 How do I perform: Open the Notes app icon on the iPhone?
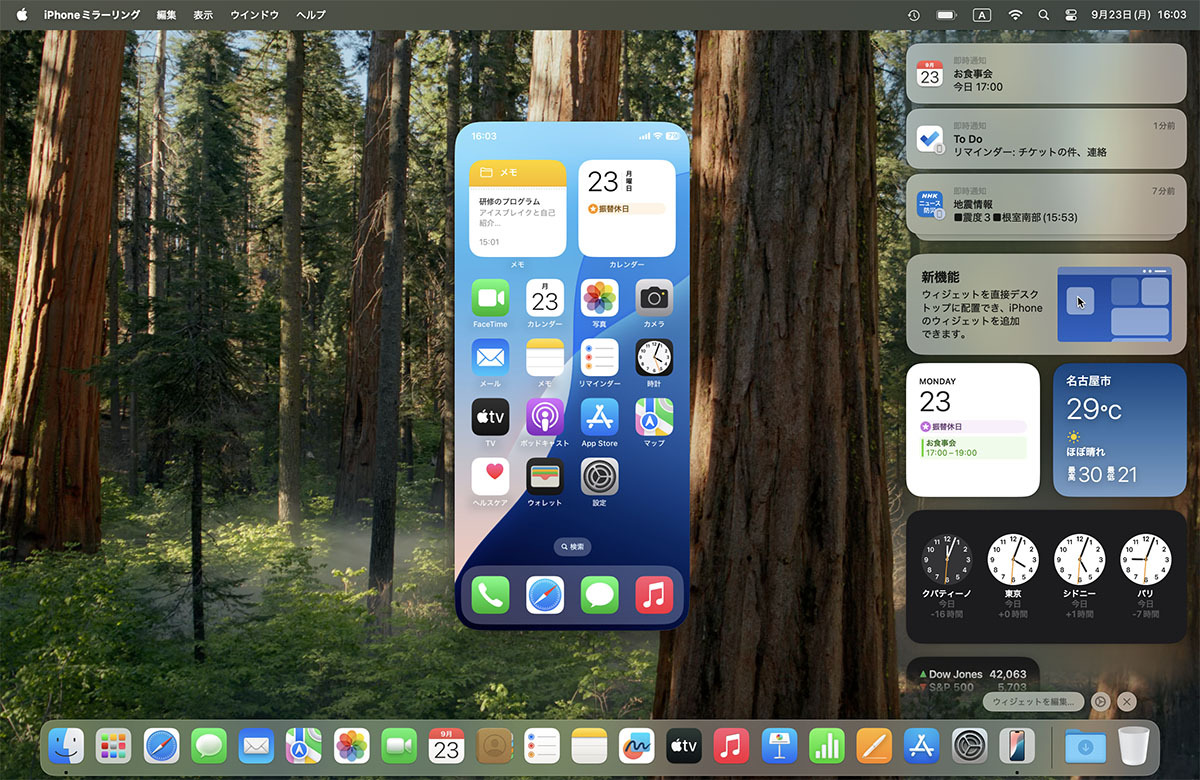[545, 357]
